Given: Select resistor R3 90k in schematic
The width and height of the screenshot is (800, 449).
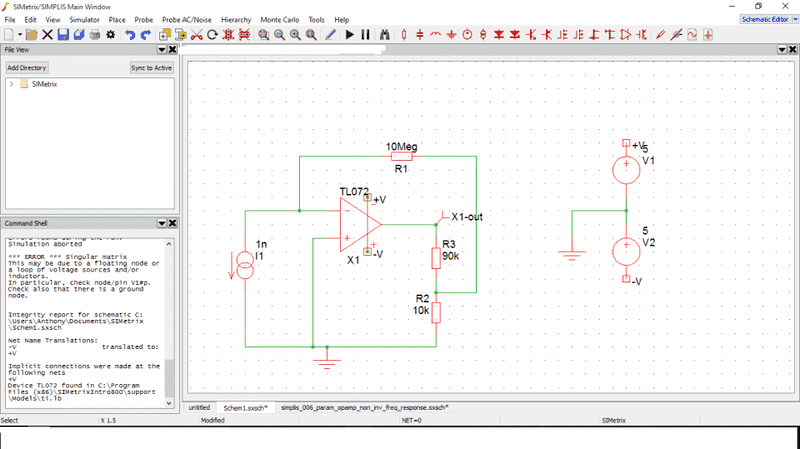Looking at the screenshot, I should [x=436, y=258].
